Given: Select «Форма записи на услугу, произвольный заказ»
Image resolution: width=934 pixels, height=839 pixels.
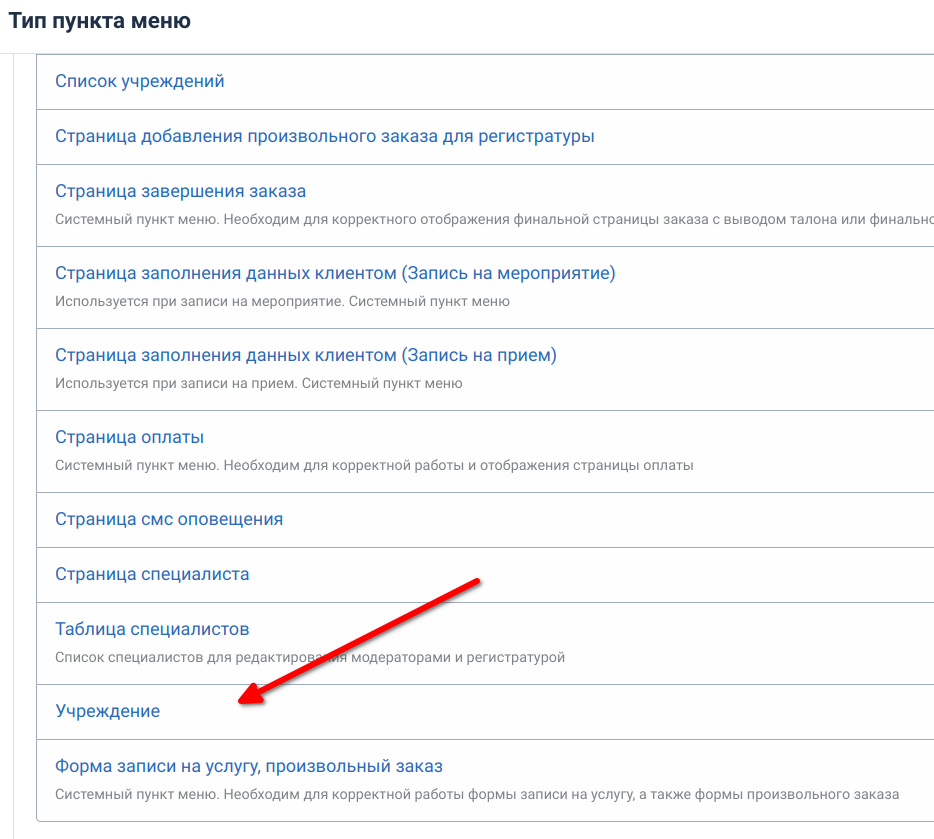Looking at the screenshot, I should [249, 766].
